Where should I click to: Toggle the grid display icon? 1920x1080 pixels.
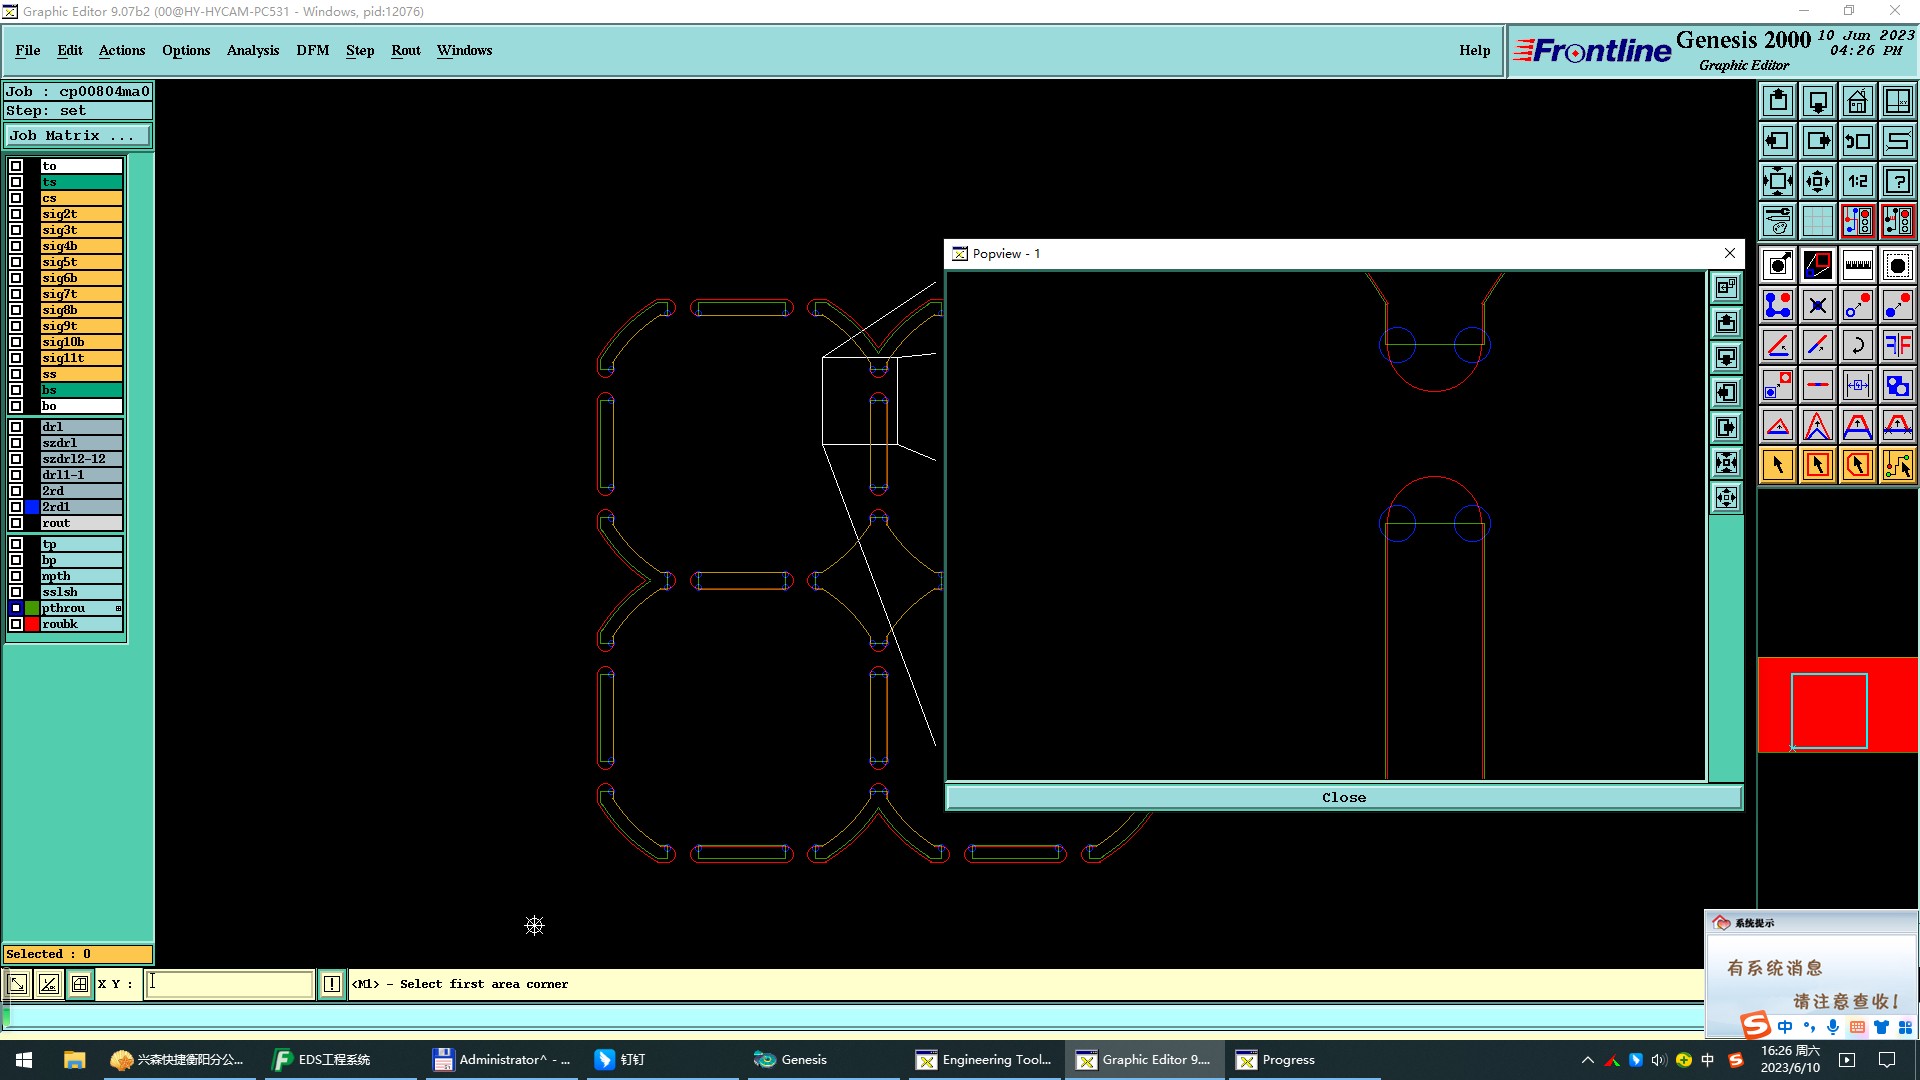tap(1818, 221)
